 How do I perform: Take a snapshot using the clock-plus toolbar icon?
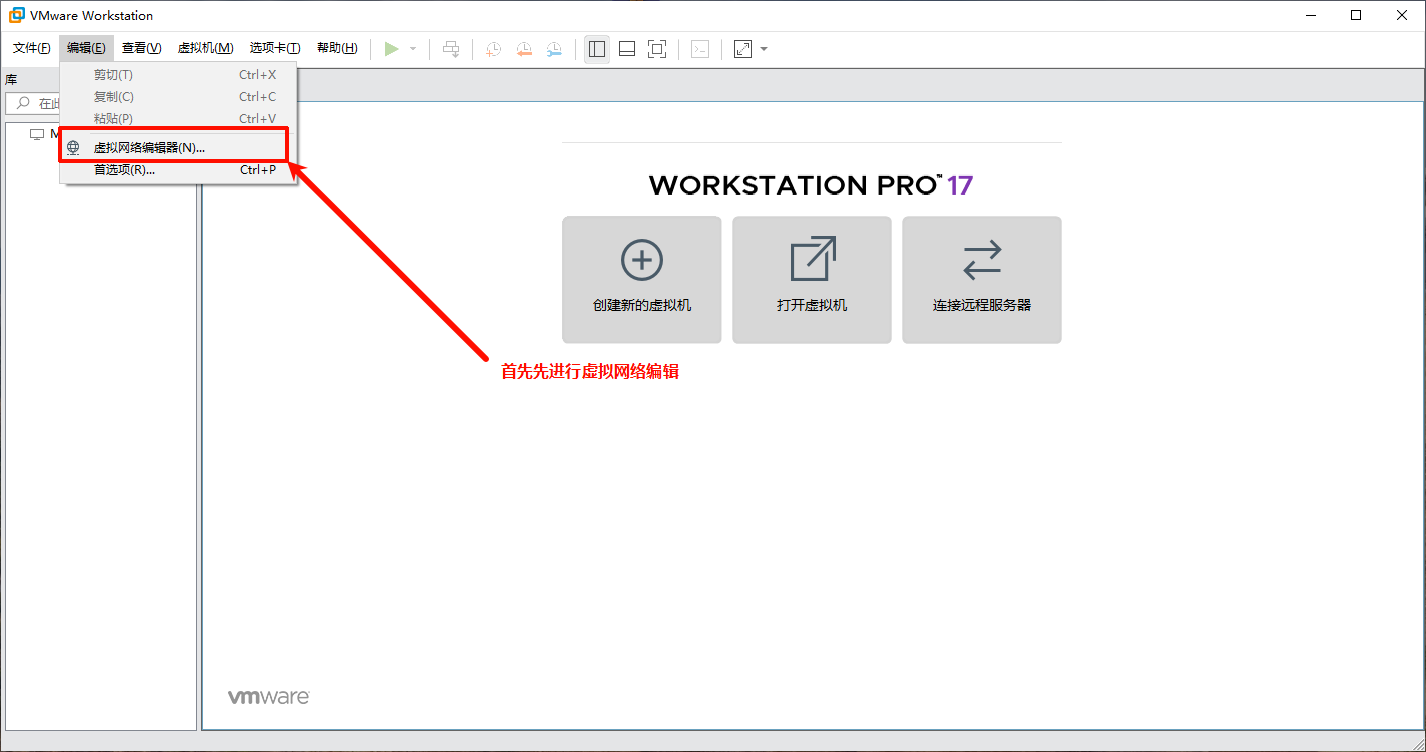click(x=494, y=49)
